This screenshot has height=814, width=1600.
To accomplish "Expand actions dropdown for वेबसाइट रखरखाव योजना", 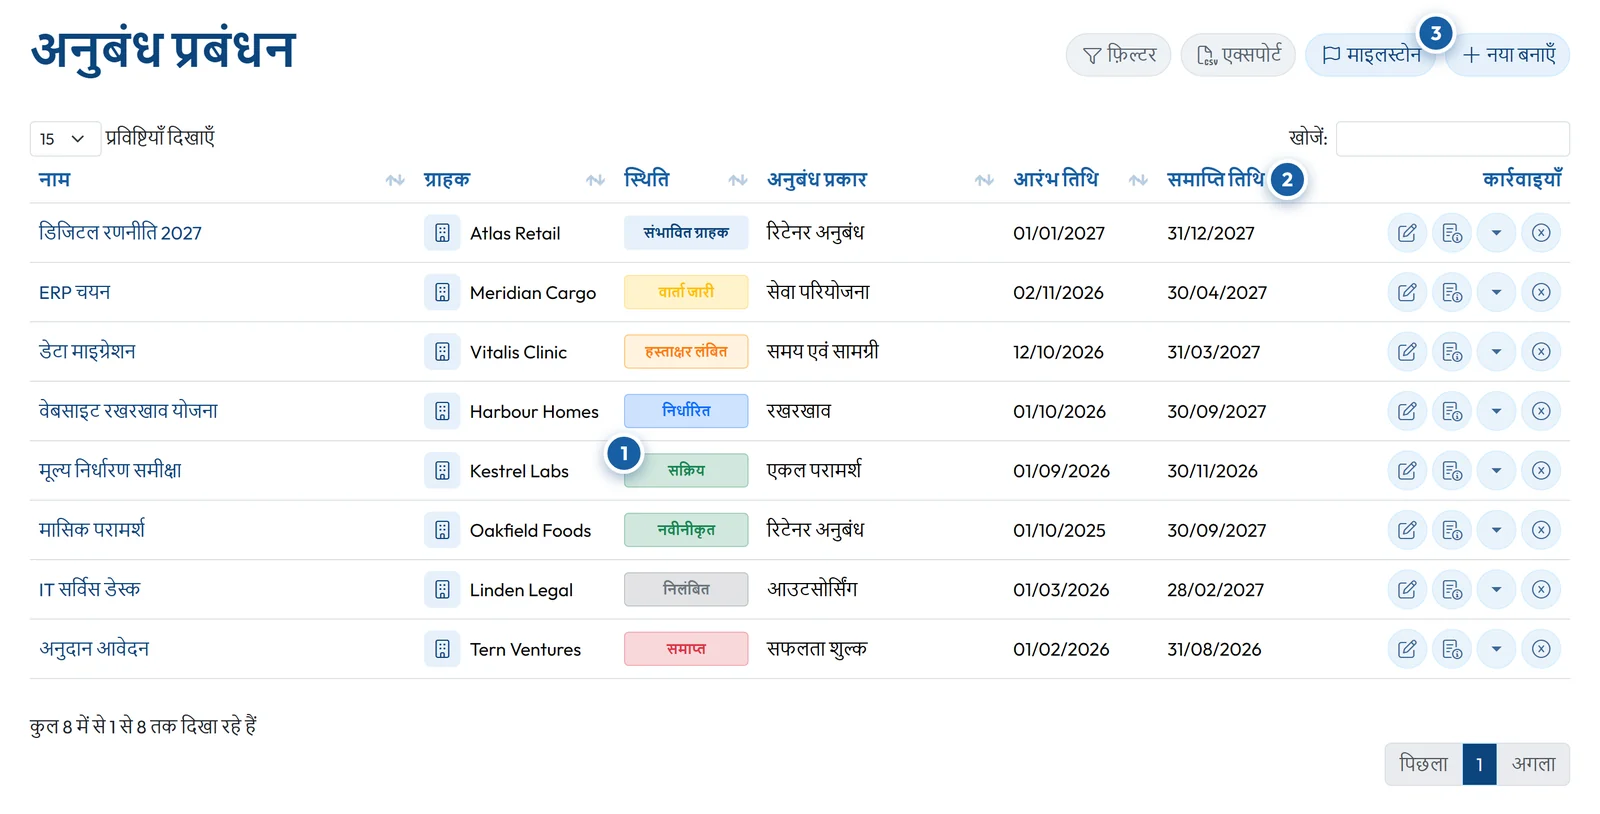I will (x=1496, y=411).
